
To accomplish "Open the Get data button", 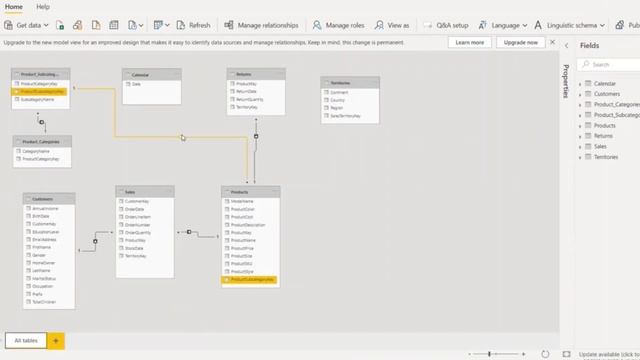I will (25, 25).
